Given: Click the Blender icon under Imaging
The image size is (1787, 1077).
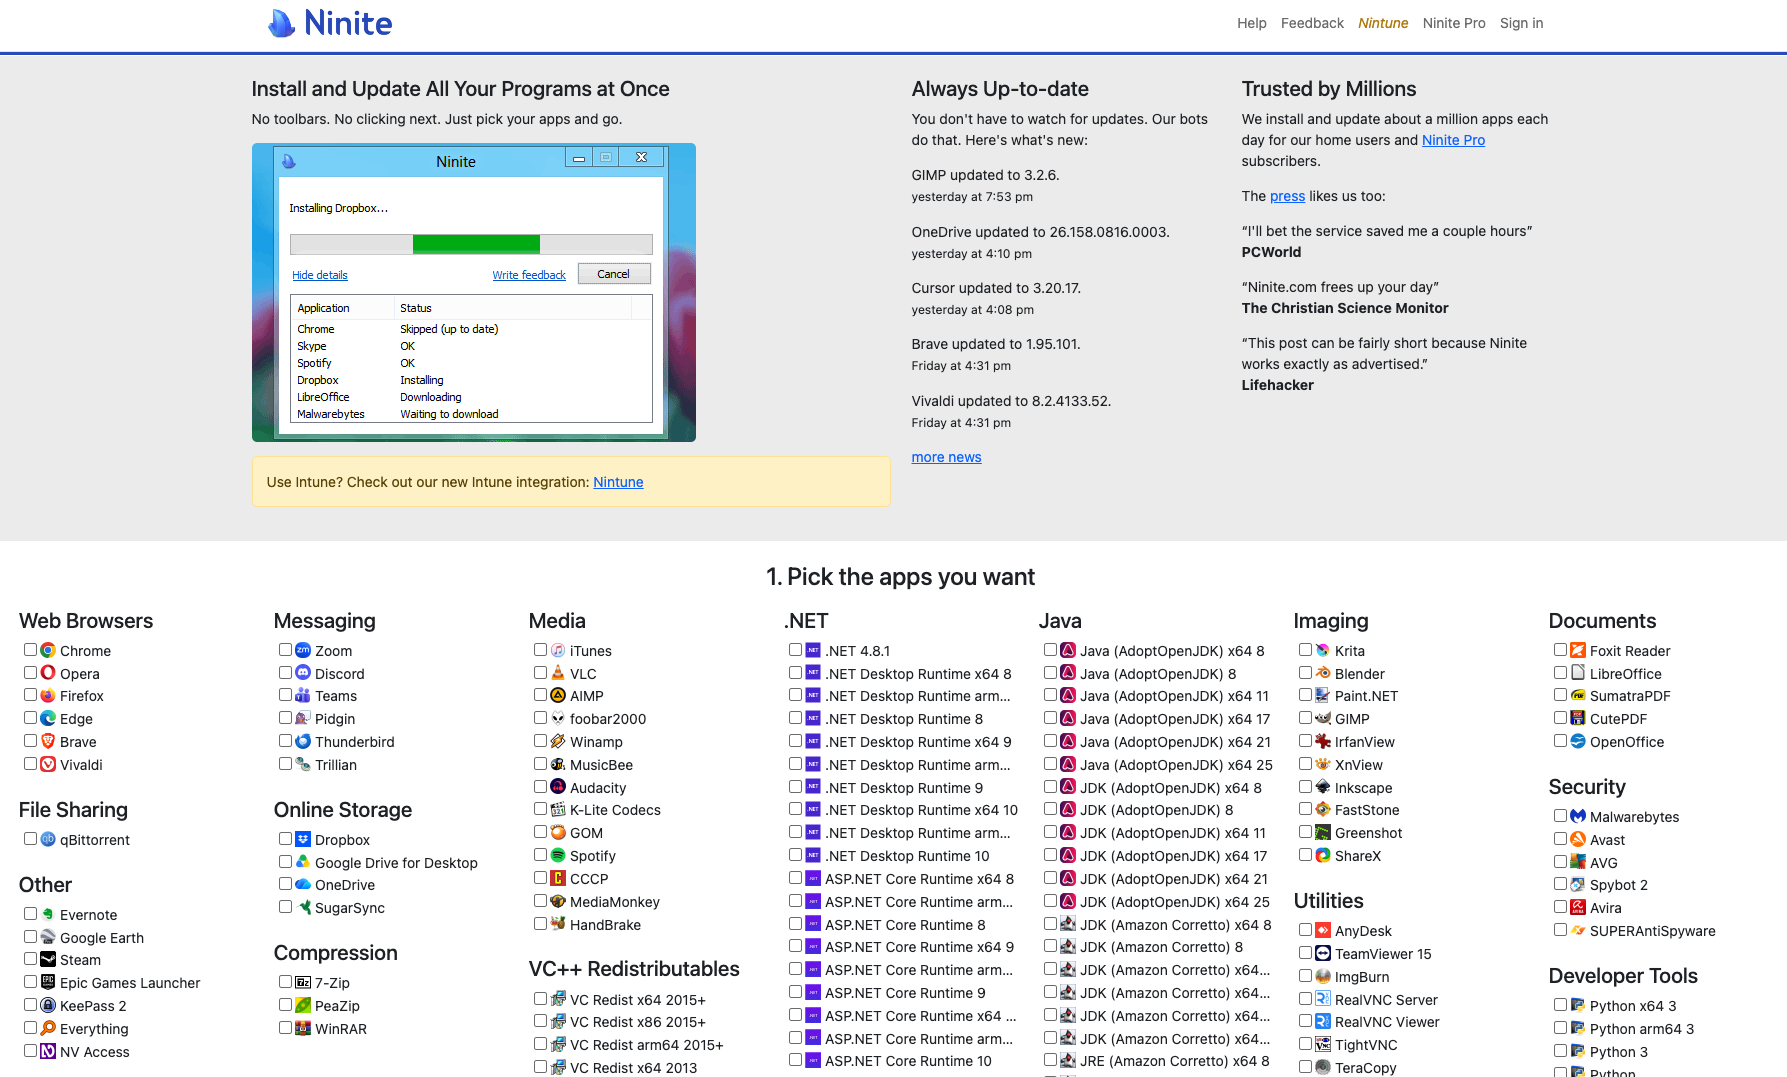Looking at the screenshot, I should 1323,673.
